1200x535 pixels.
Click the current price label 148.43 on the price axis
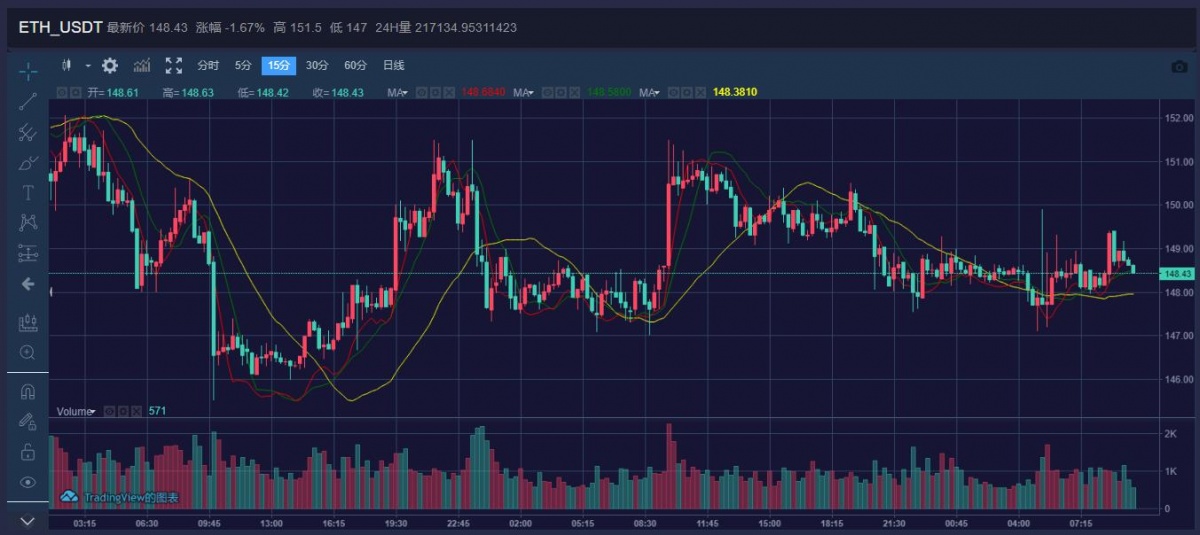pyautogui.click(x=1177, y=273)
